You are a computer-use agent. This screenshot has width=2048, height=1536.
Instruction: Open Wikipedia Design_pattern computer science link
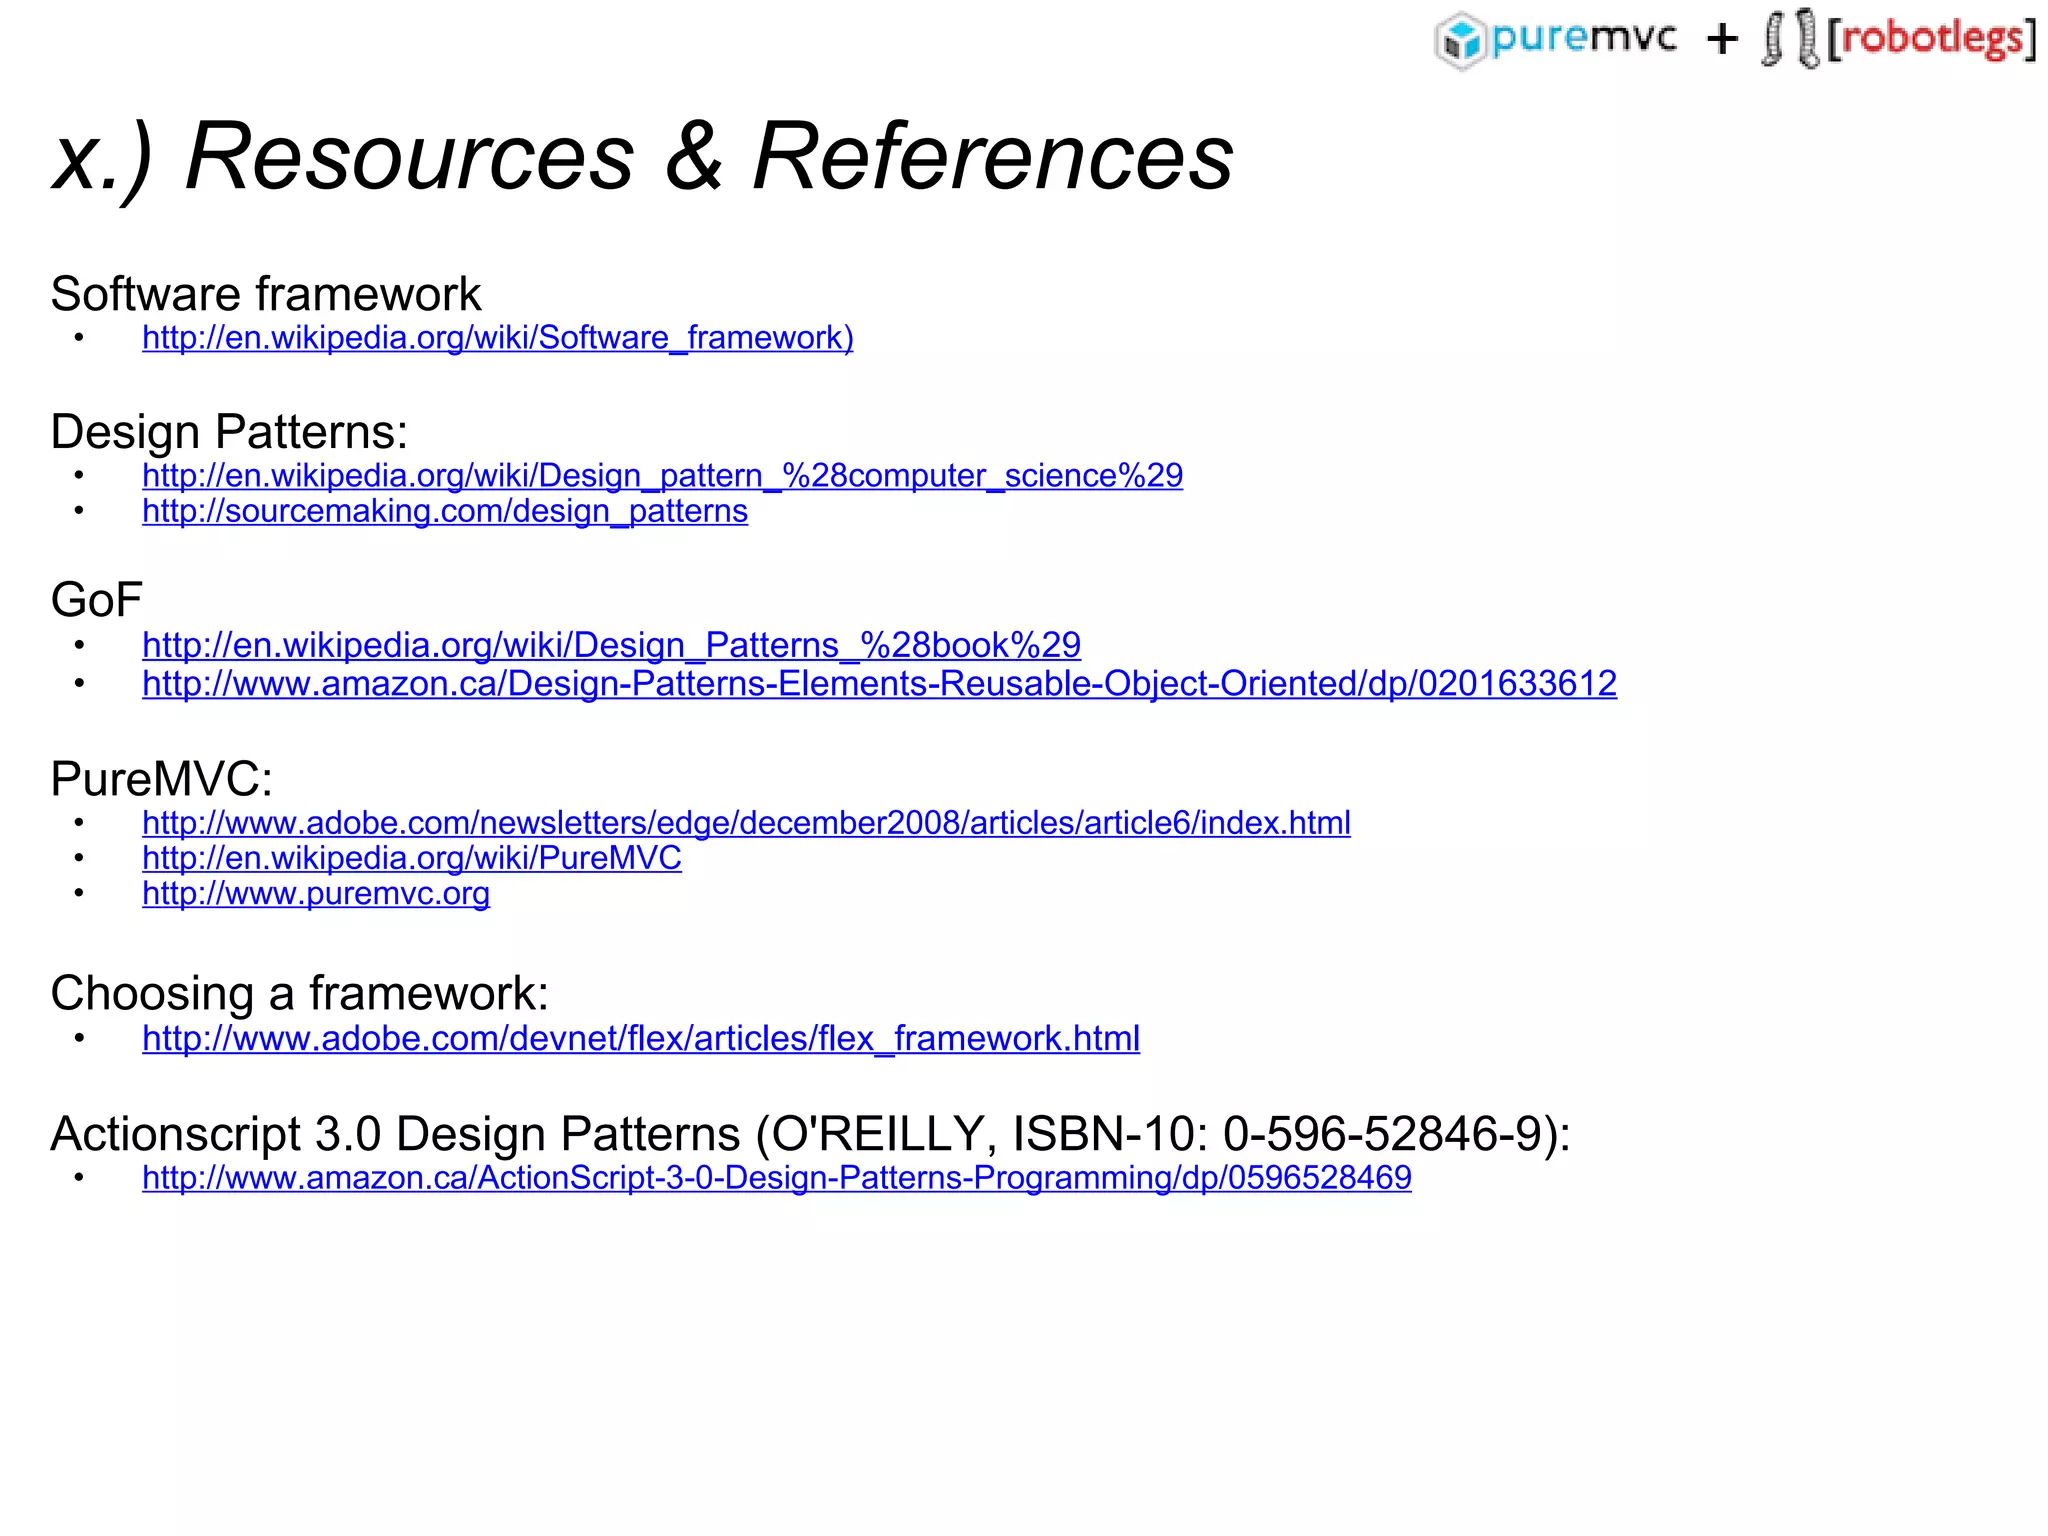662,475
